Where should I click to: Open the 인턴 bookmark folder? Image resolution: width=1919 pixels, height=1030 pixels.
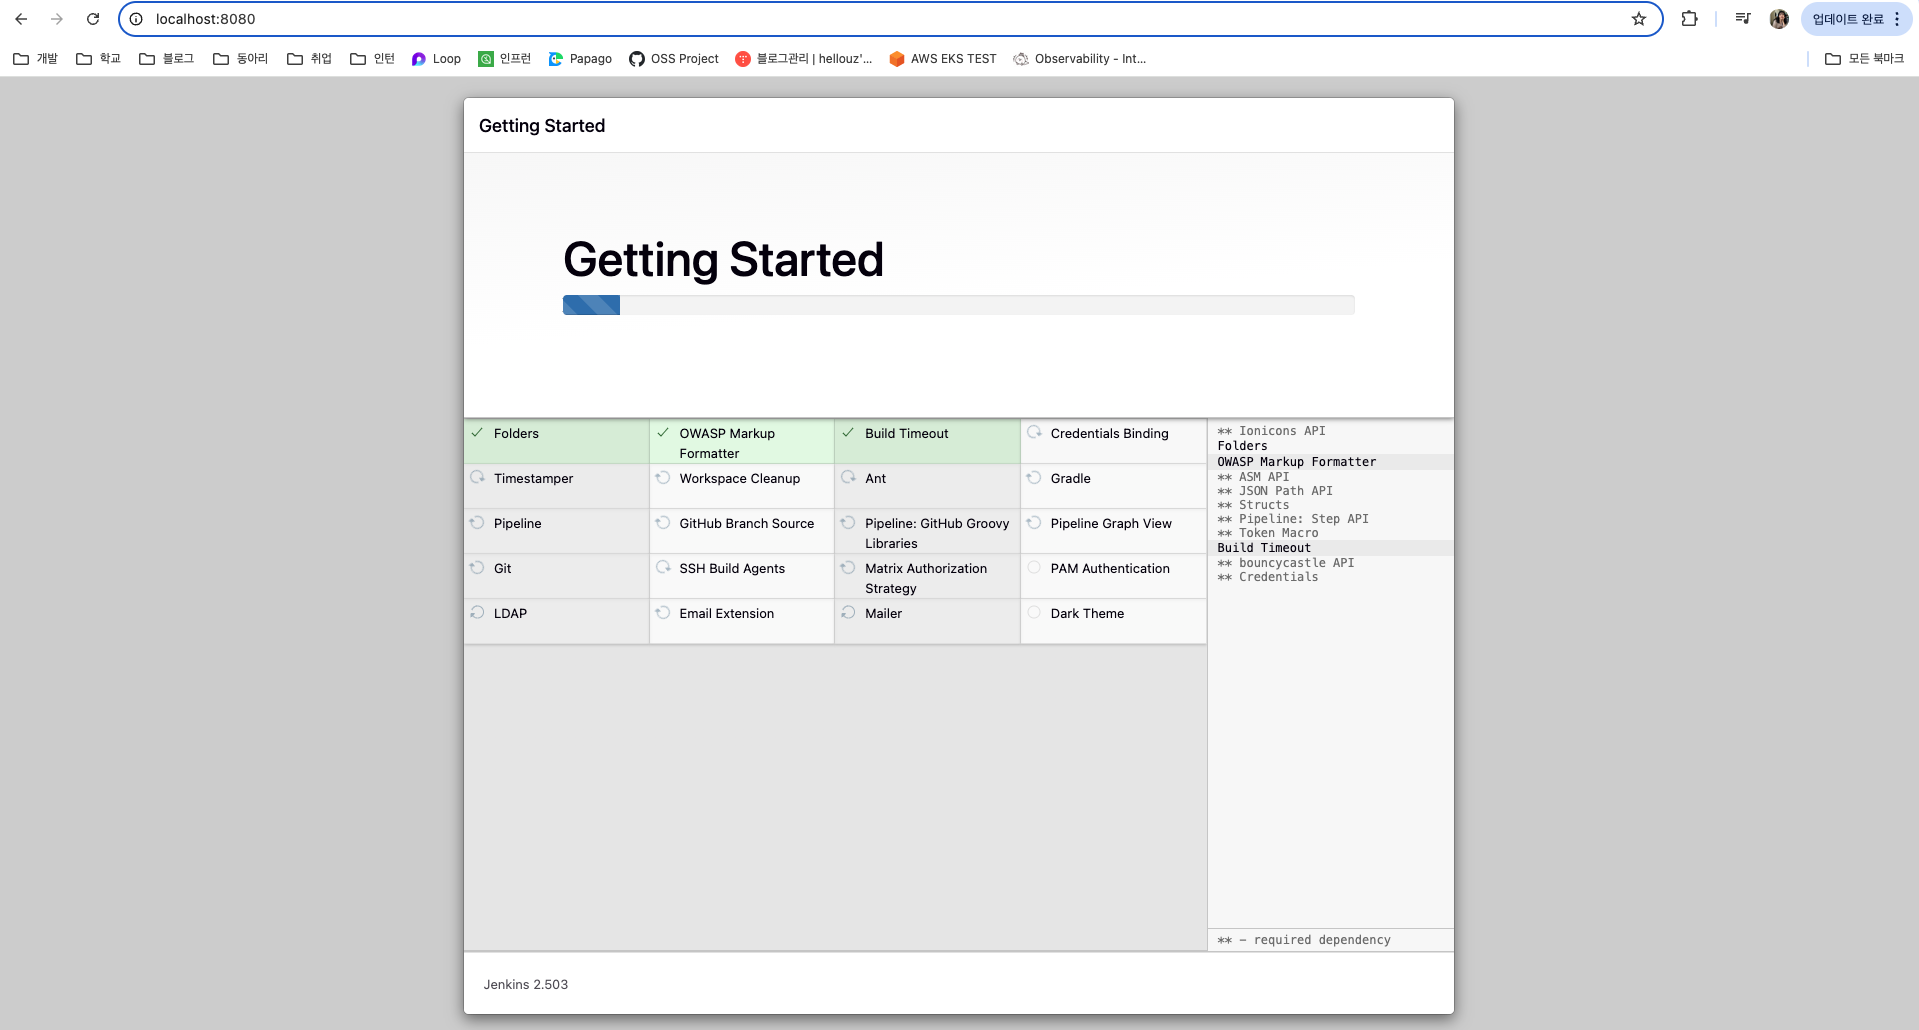click(x=372, y=59)
